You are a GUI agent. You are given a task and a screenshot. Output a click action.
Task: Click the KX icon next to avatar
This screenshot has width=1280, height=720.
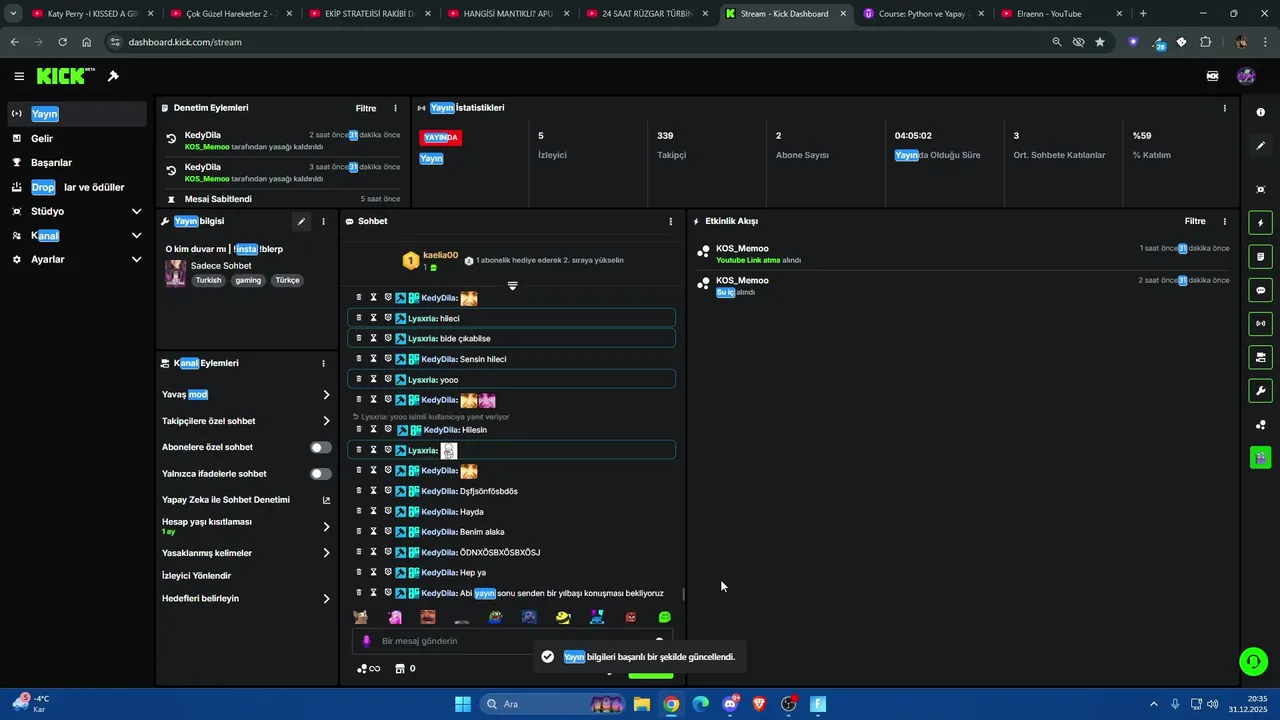click(1213, 76)
